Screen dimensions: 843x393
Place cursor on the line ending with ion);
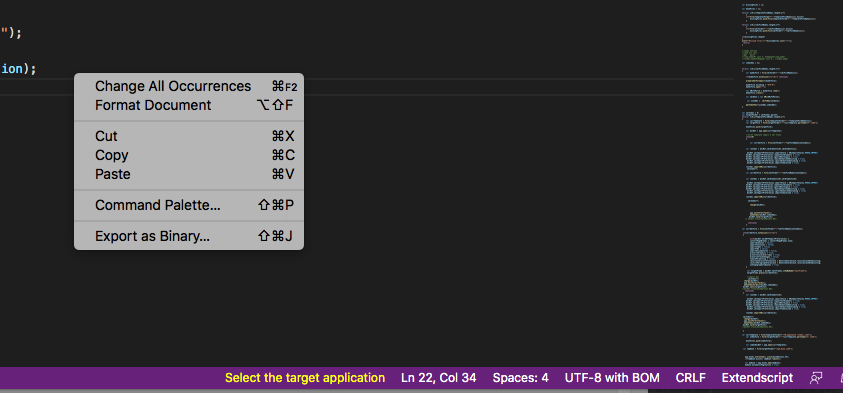pos(18,69)
